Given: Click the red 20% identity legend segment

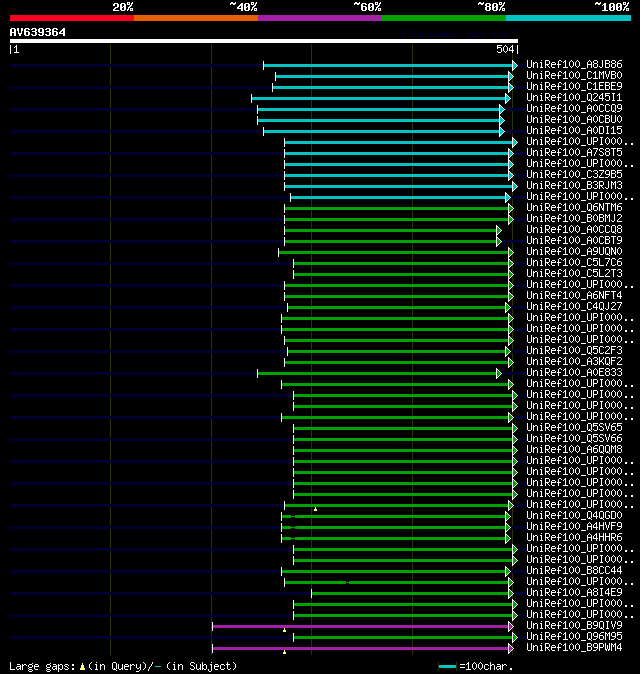Looking at the screenshot, I should [x=72, y=18].
